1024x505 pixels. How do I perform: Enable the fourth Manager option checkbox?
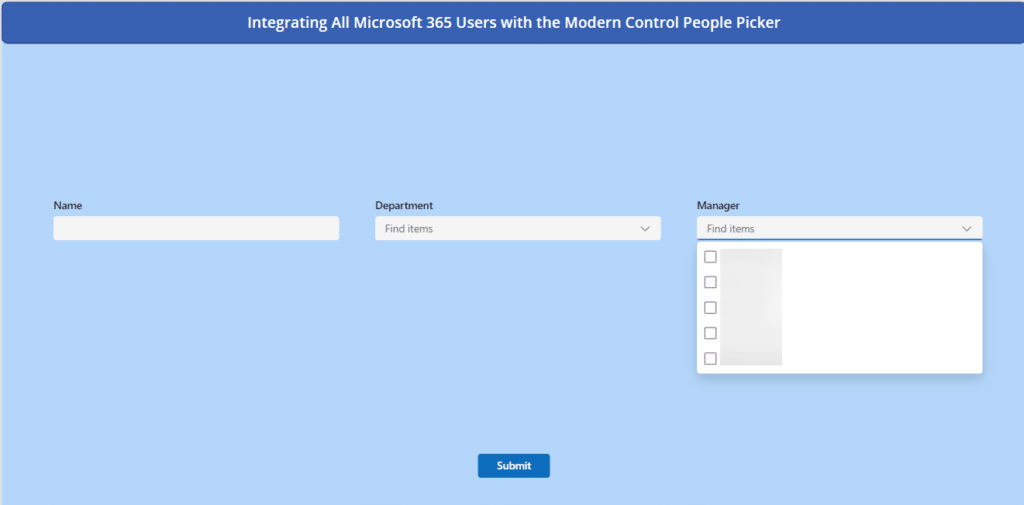pos(711,333)
